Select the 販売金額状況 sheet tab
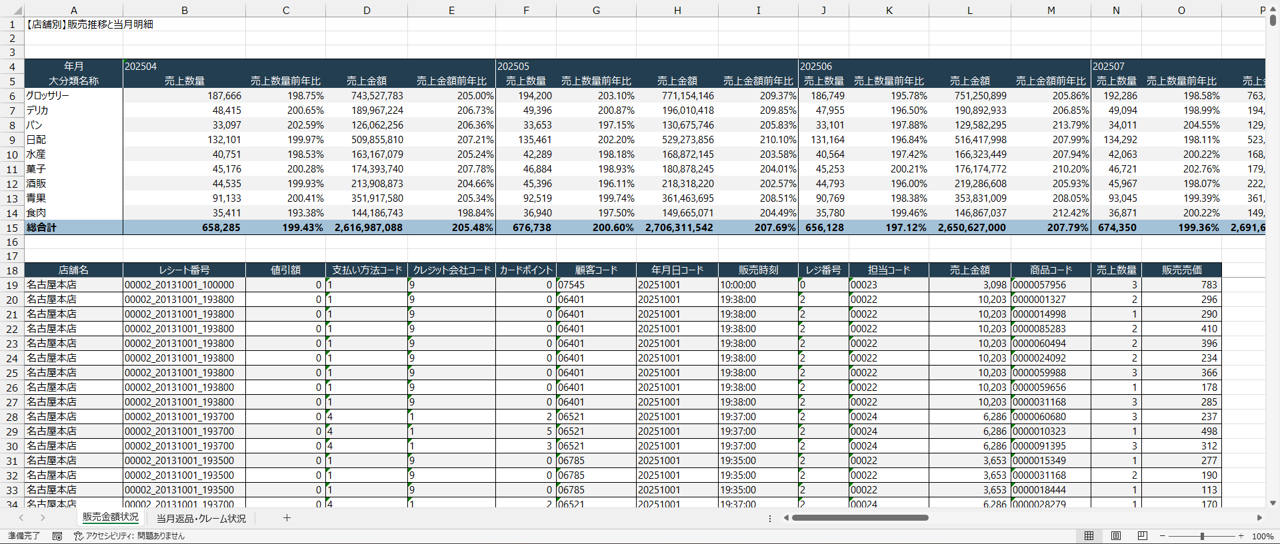Screen dimensions: 1280x544 pyautogui.click(x=110, y=518)
